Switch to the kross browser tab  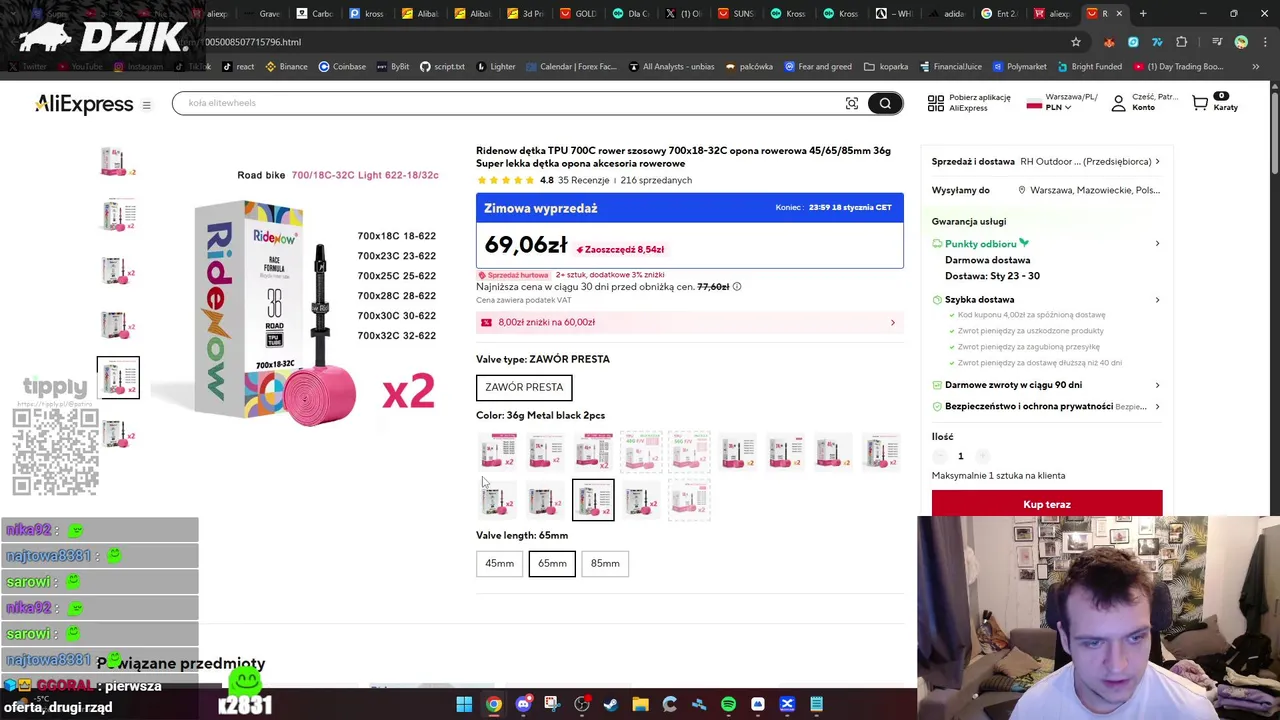(366, 14)
